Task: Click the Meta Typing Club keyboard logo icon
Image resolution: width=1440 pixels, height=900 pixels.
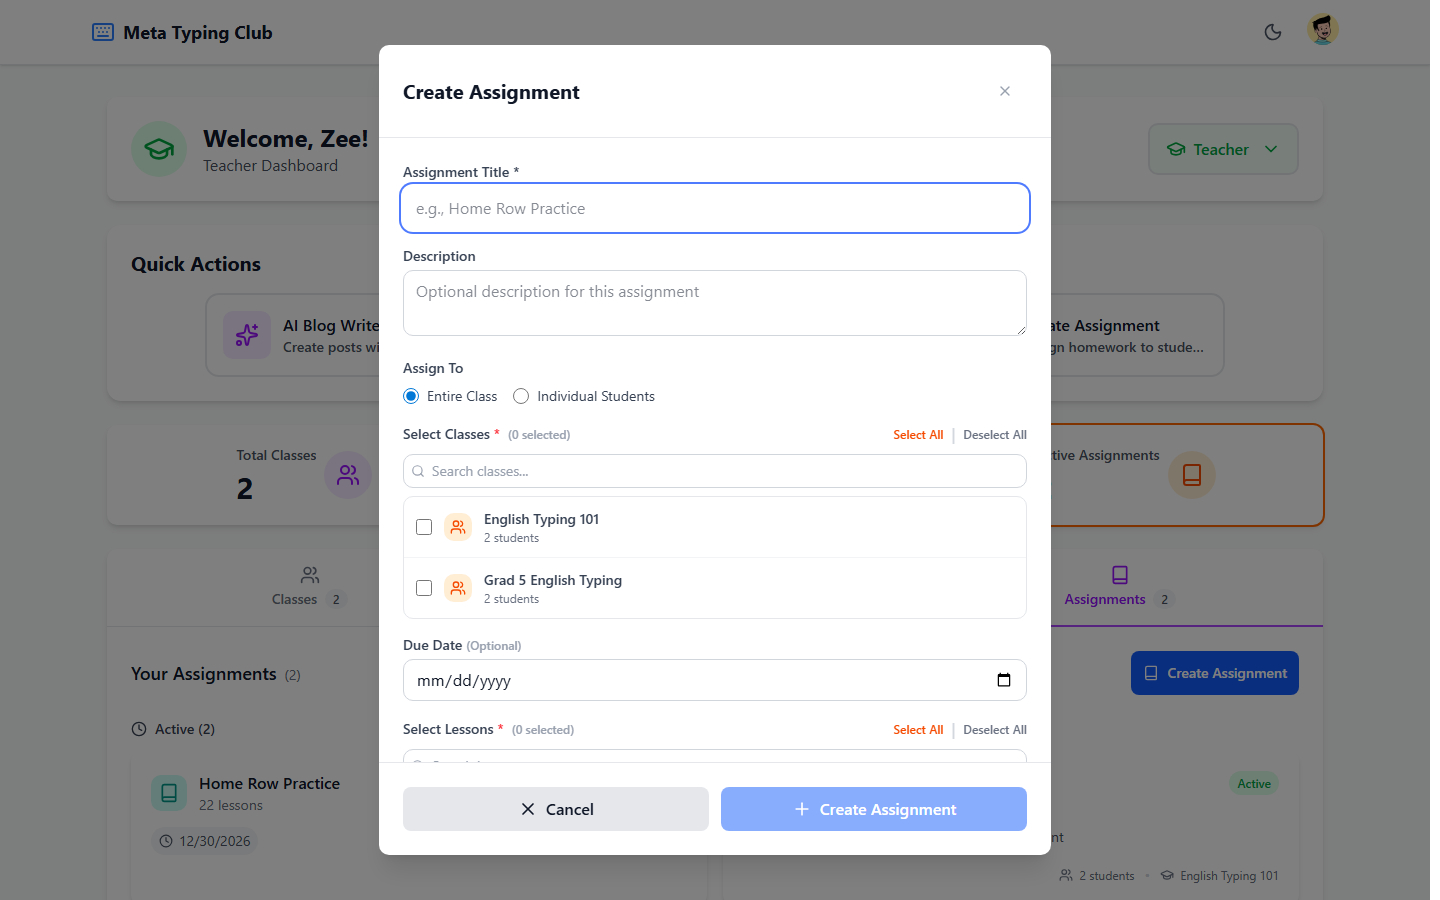Action: [103, 32]
